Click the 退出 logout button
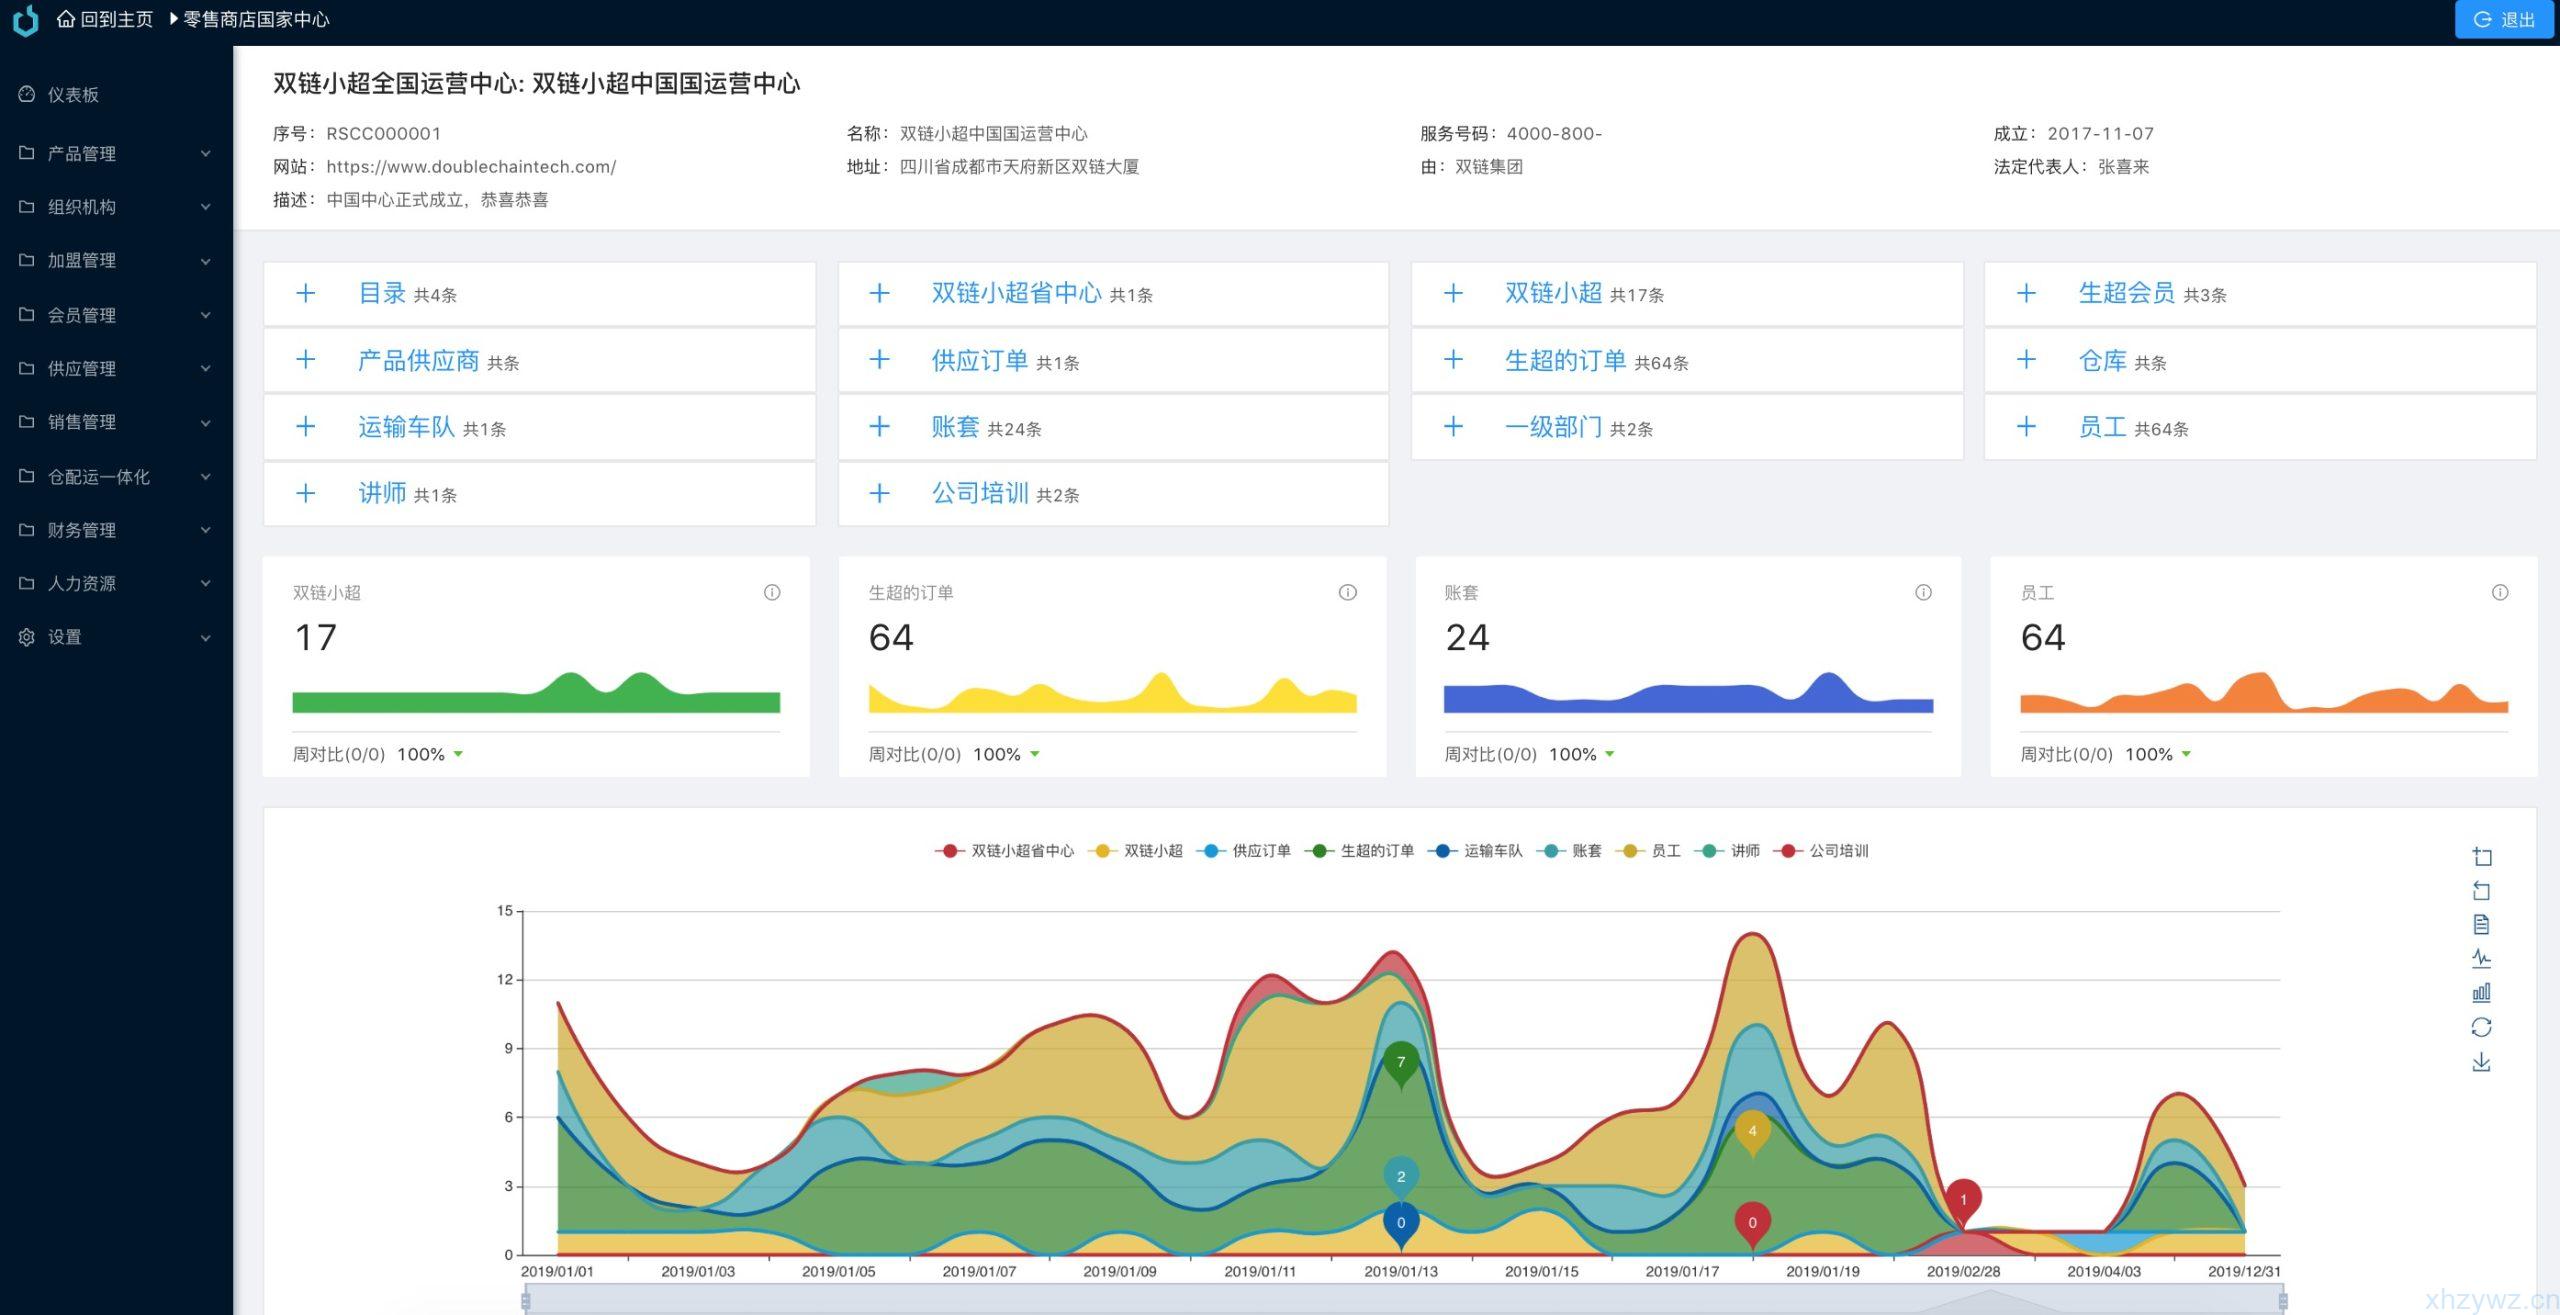 pyautogui.click(x=2504, y=19)
